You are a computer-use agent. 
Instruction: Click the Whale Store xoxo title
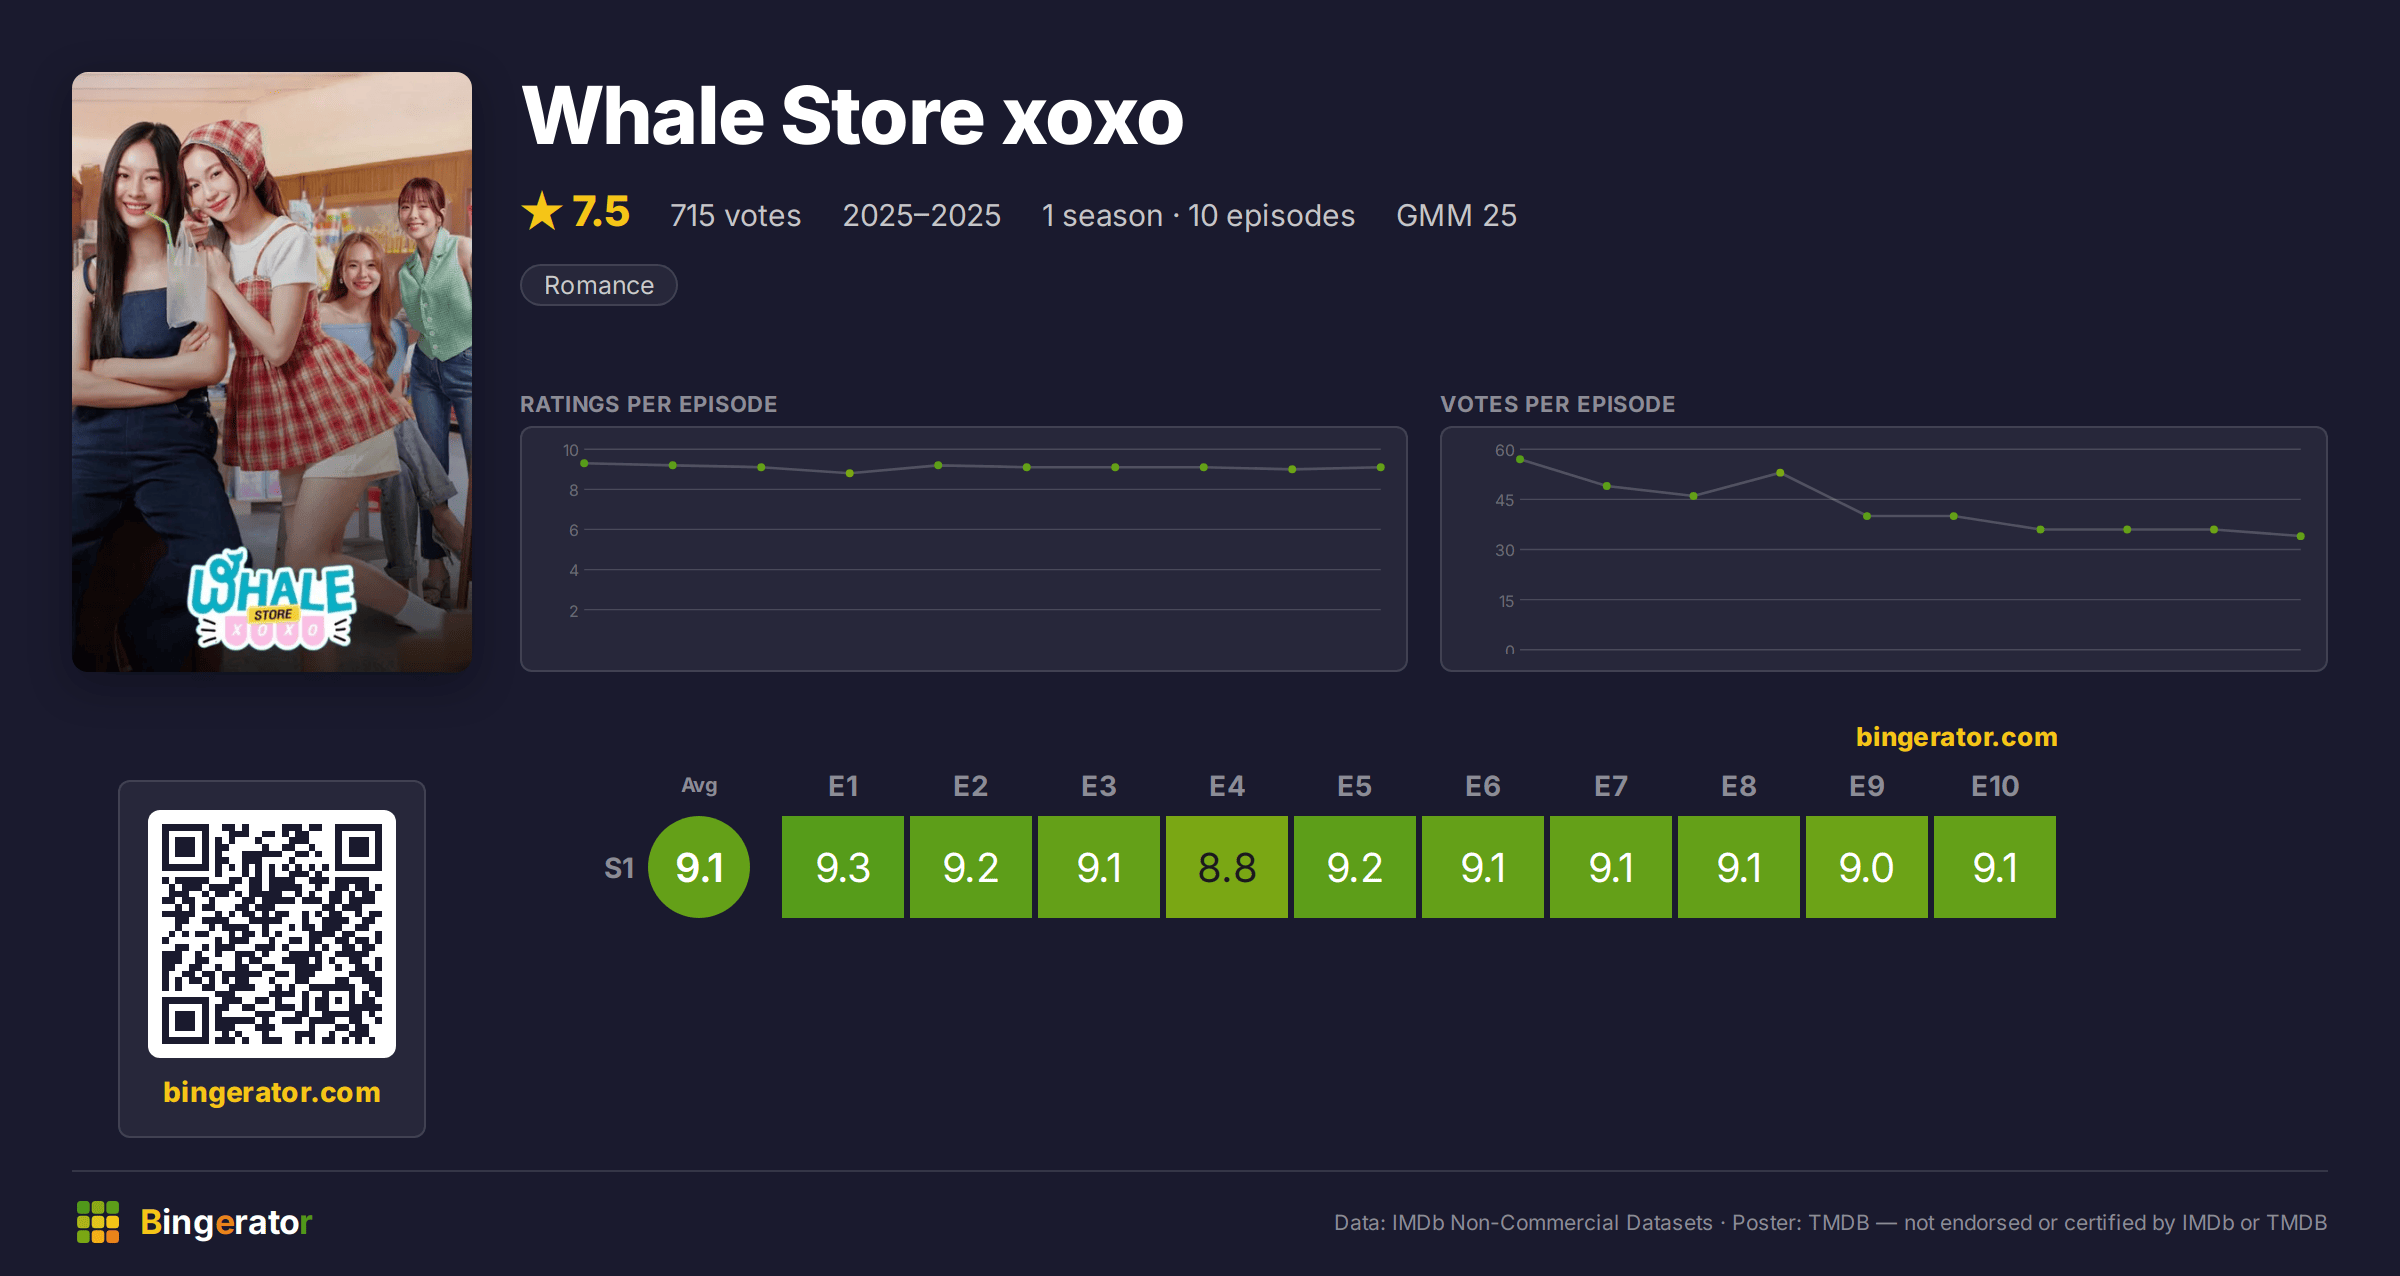[852, 116]
